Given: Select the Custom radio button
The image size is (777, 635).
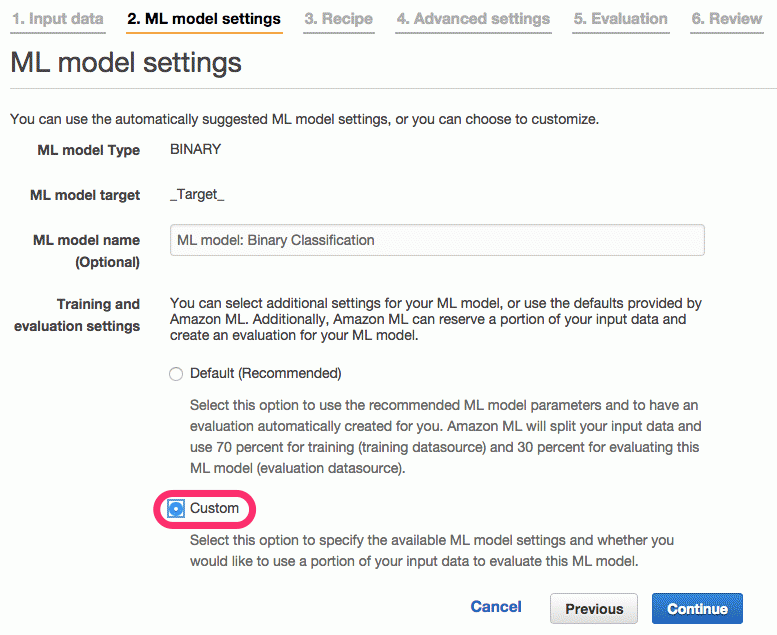Looking at the screenshot, I should tap(175, 509).
